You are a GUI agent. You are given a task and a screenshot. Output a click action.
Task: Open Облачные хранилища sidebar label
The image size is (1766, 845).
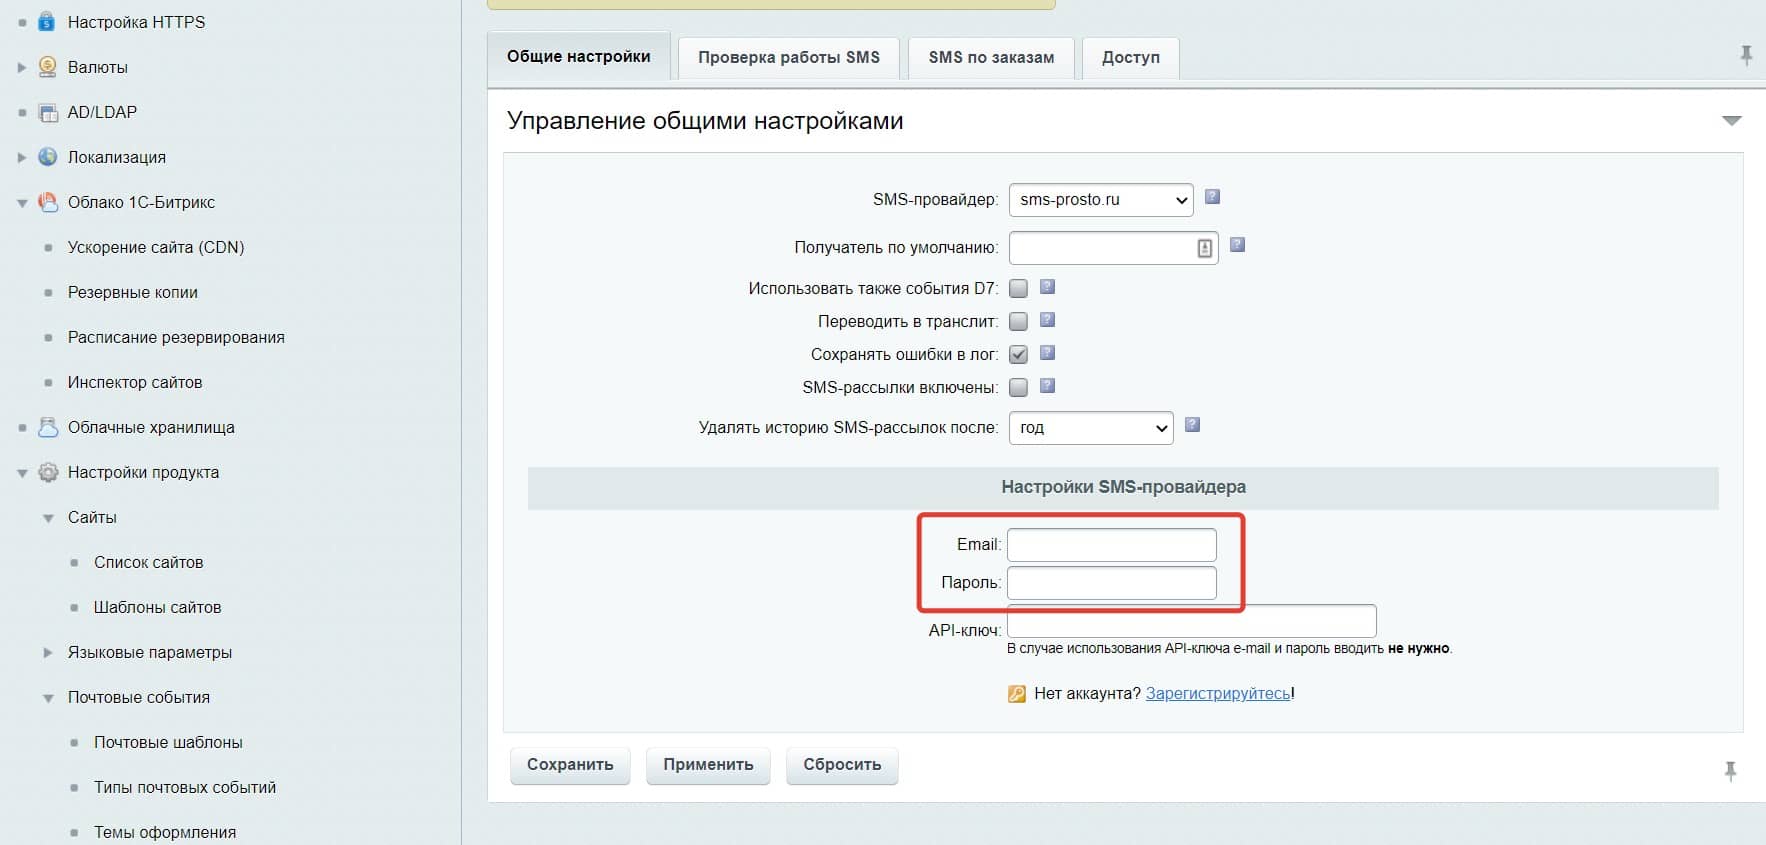pos(151,427)
